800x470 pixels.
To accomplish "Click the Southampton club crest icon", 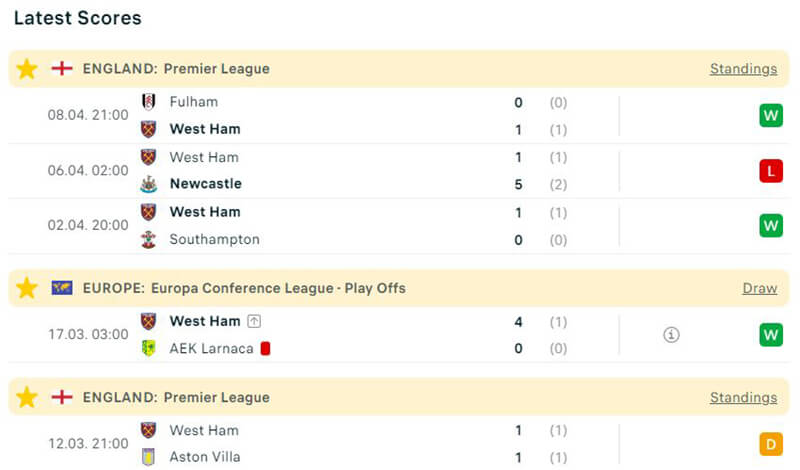I will coord(149,239).
